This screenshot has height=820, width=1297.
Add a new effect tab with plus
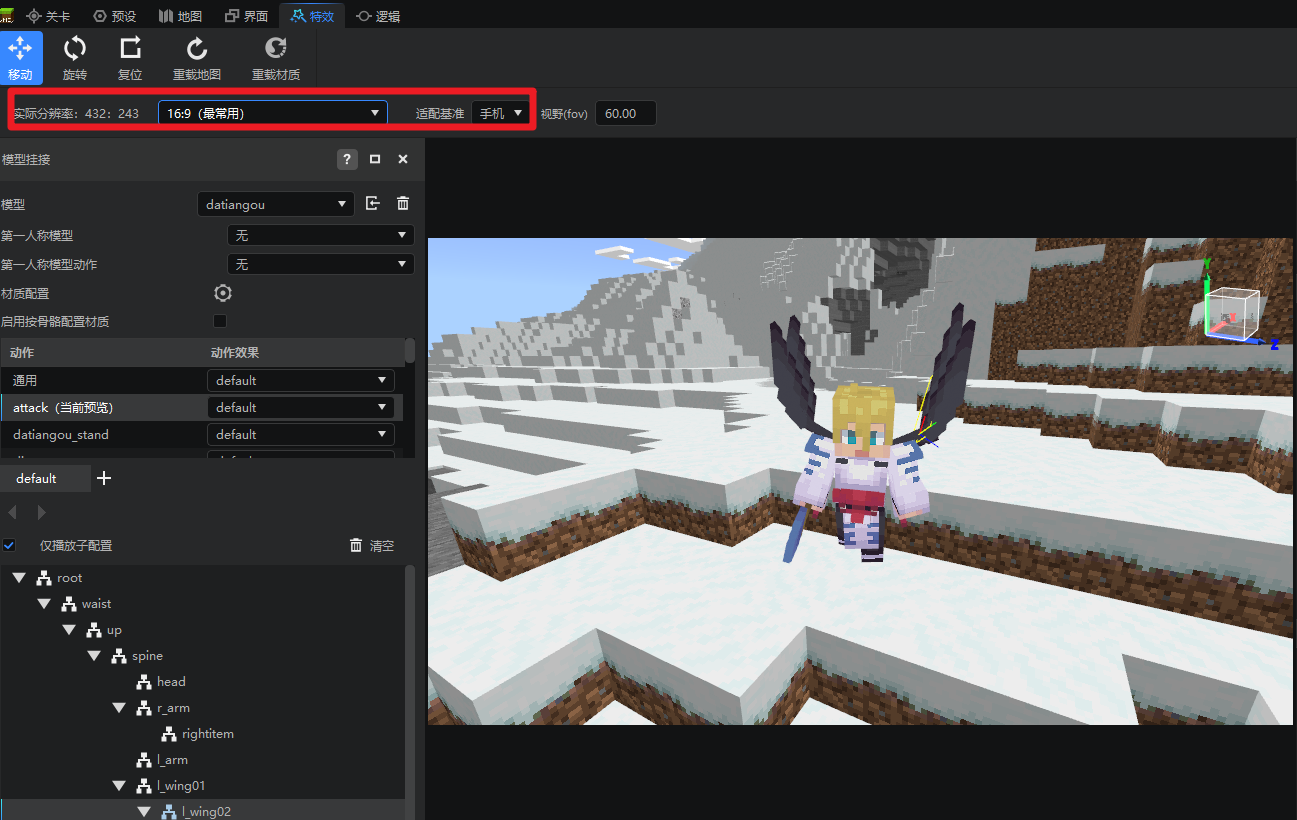tap(104, 478)
